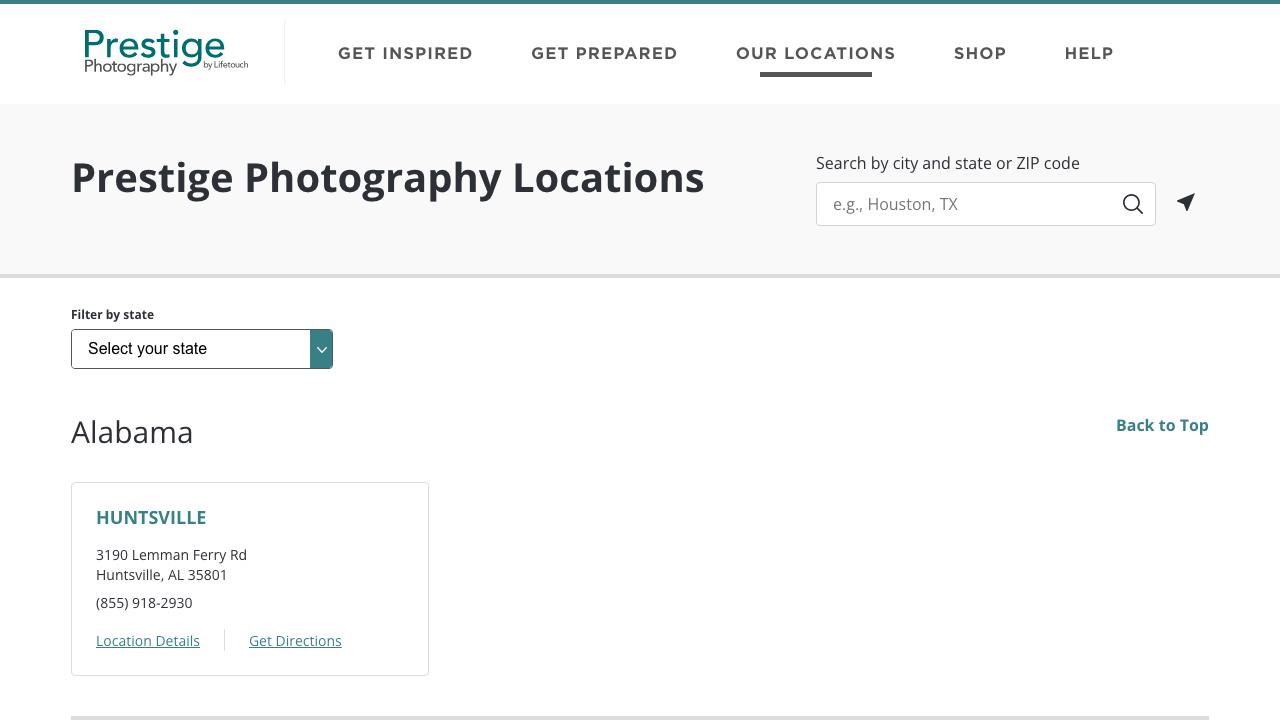Focus the city or ZIP search field
This screenshot has height=720, width=1280.
pos(965,204)
